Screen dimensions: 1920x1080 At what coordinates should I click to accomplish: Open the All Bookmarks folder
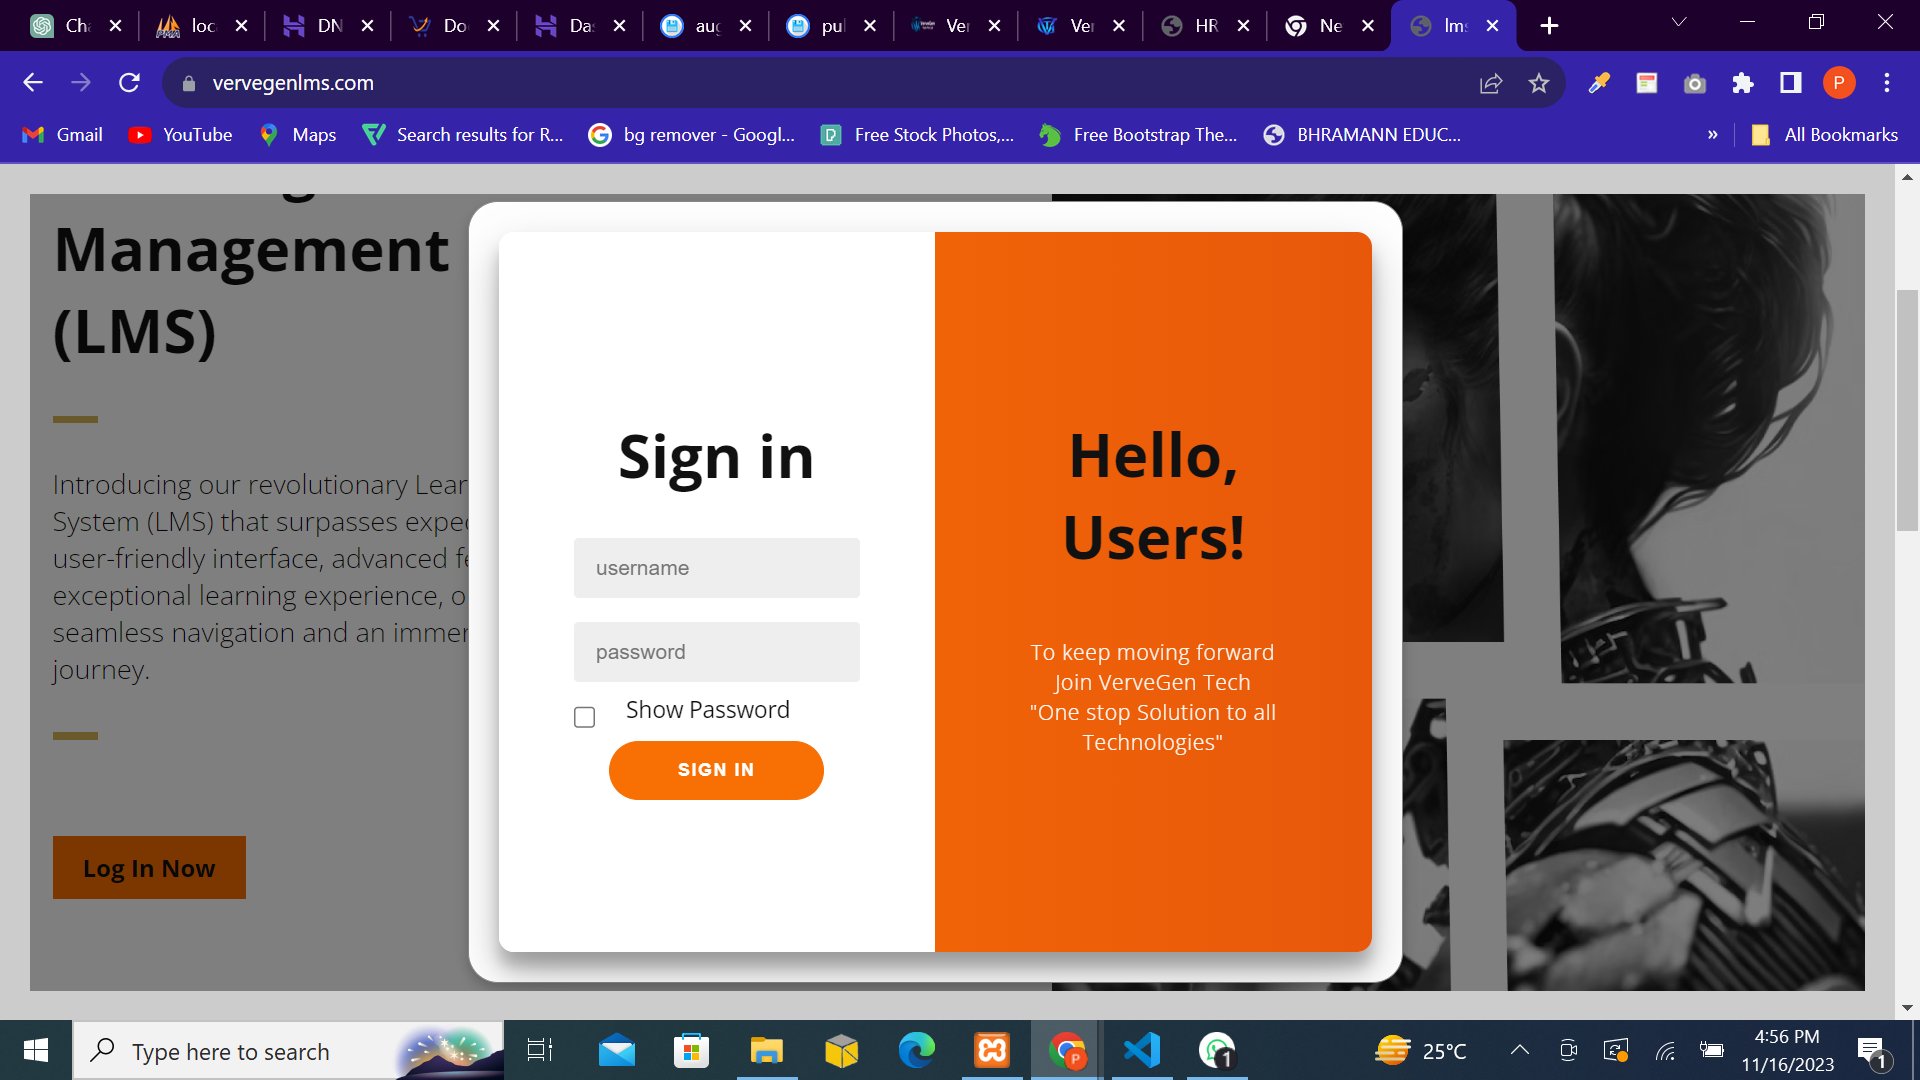pyautogui.click(x=1825, y=135)
